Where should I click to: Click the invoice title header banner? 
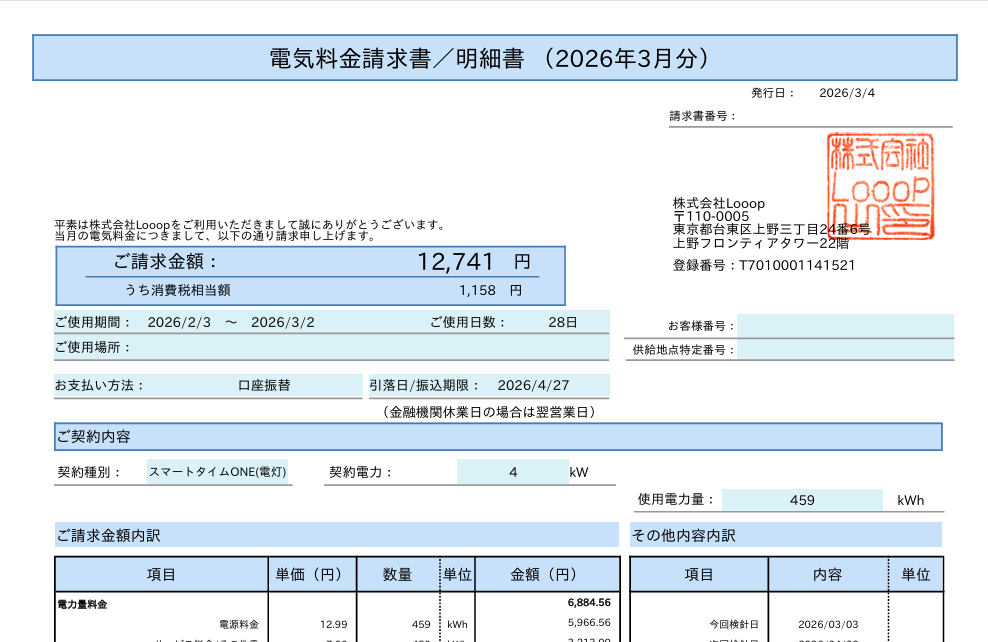tap(494, 58)
